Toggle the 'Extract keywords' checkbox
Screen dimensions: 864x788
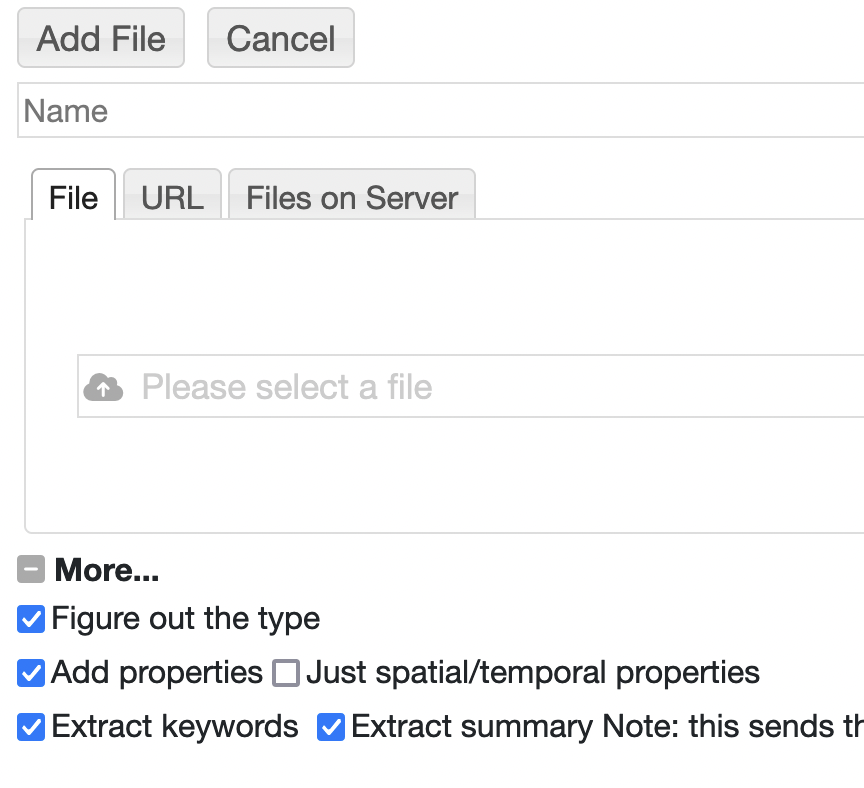tap(31, 727)
